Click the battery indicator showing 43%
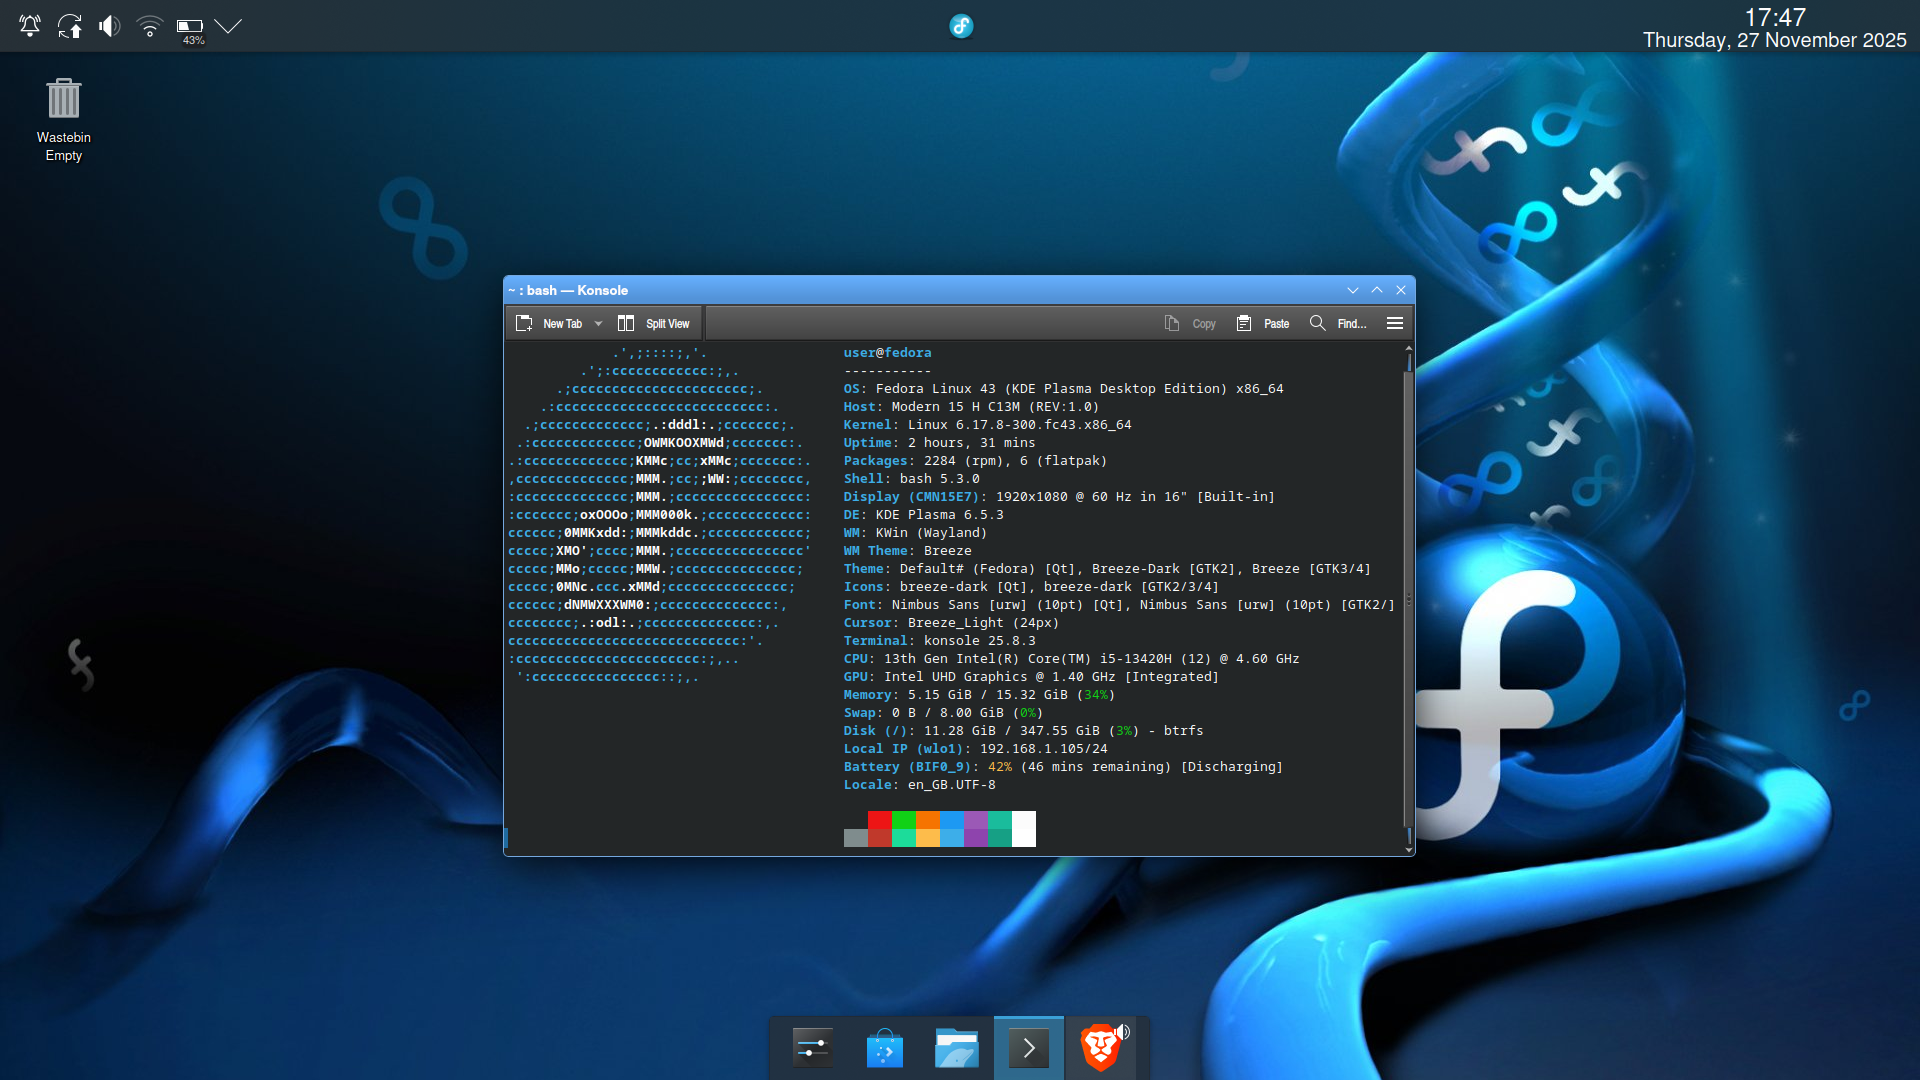This screenshot has height=1080, width=1920. 190,28
